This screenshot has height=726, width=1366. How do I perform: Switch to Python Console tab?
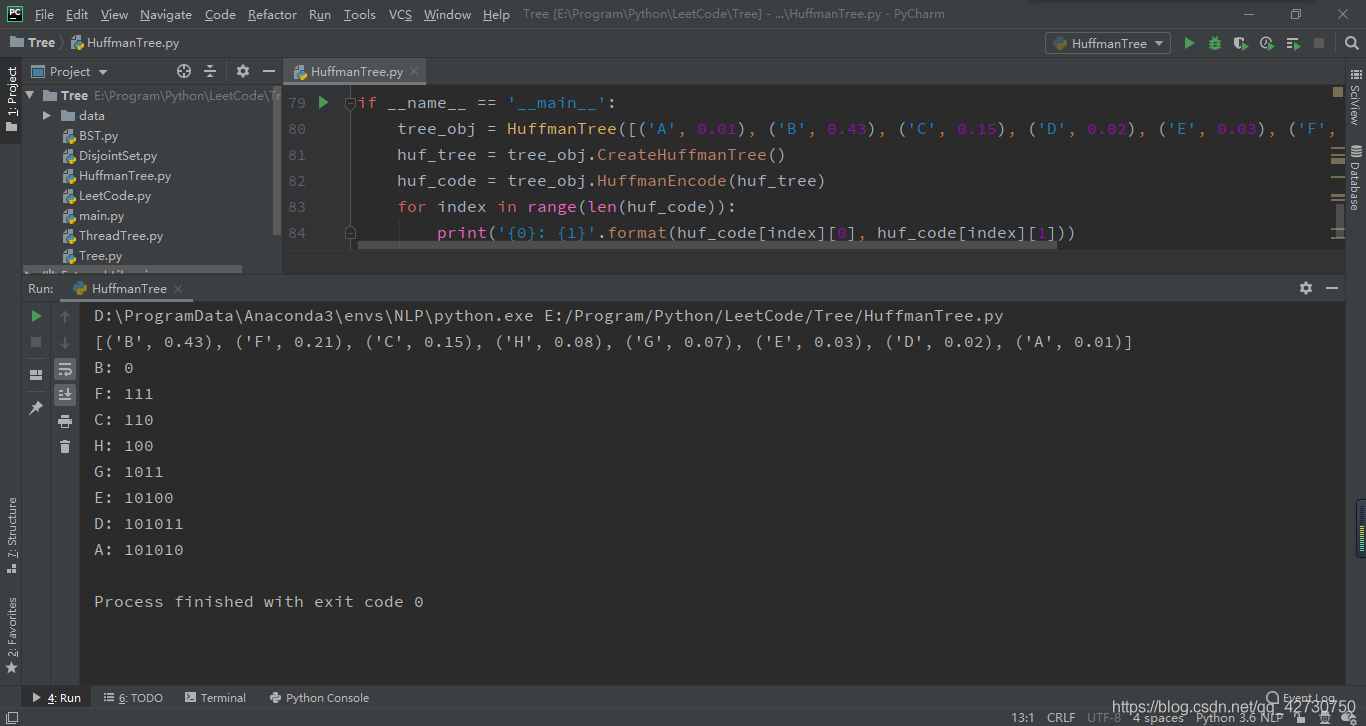point(319,698)
